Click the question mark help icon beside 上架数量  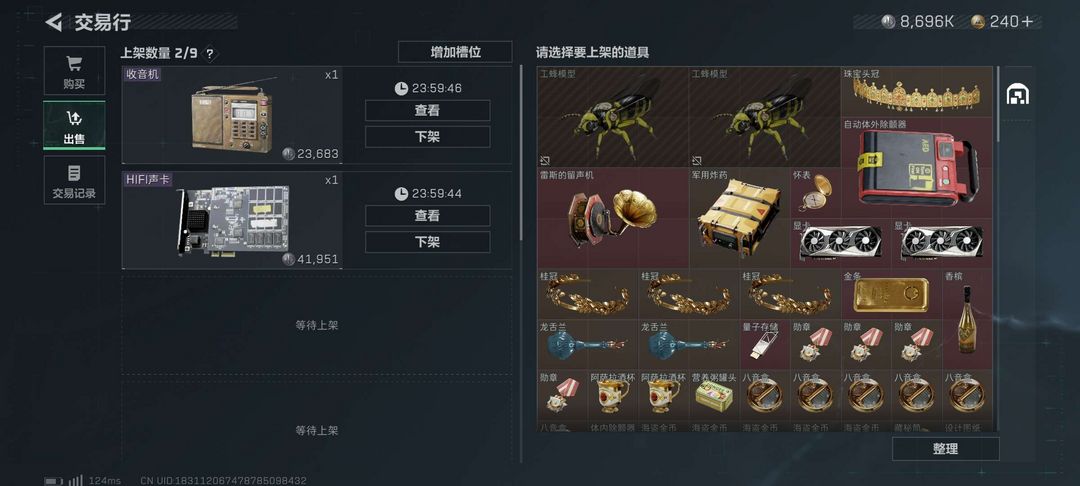tap(209, 54)
